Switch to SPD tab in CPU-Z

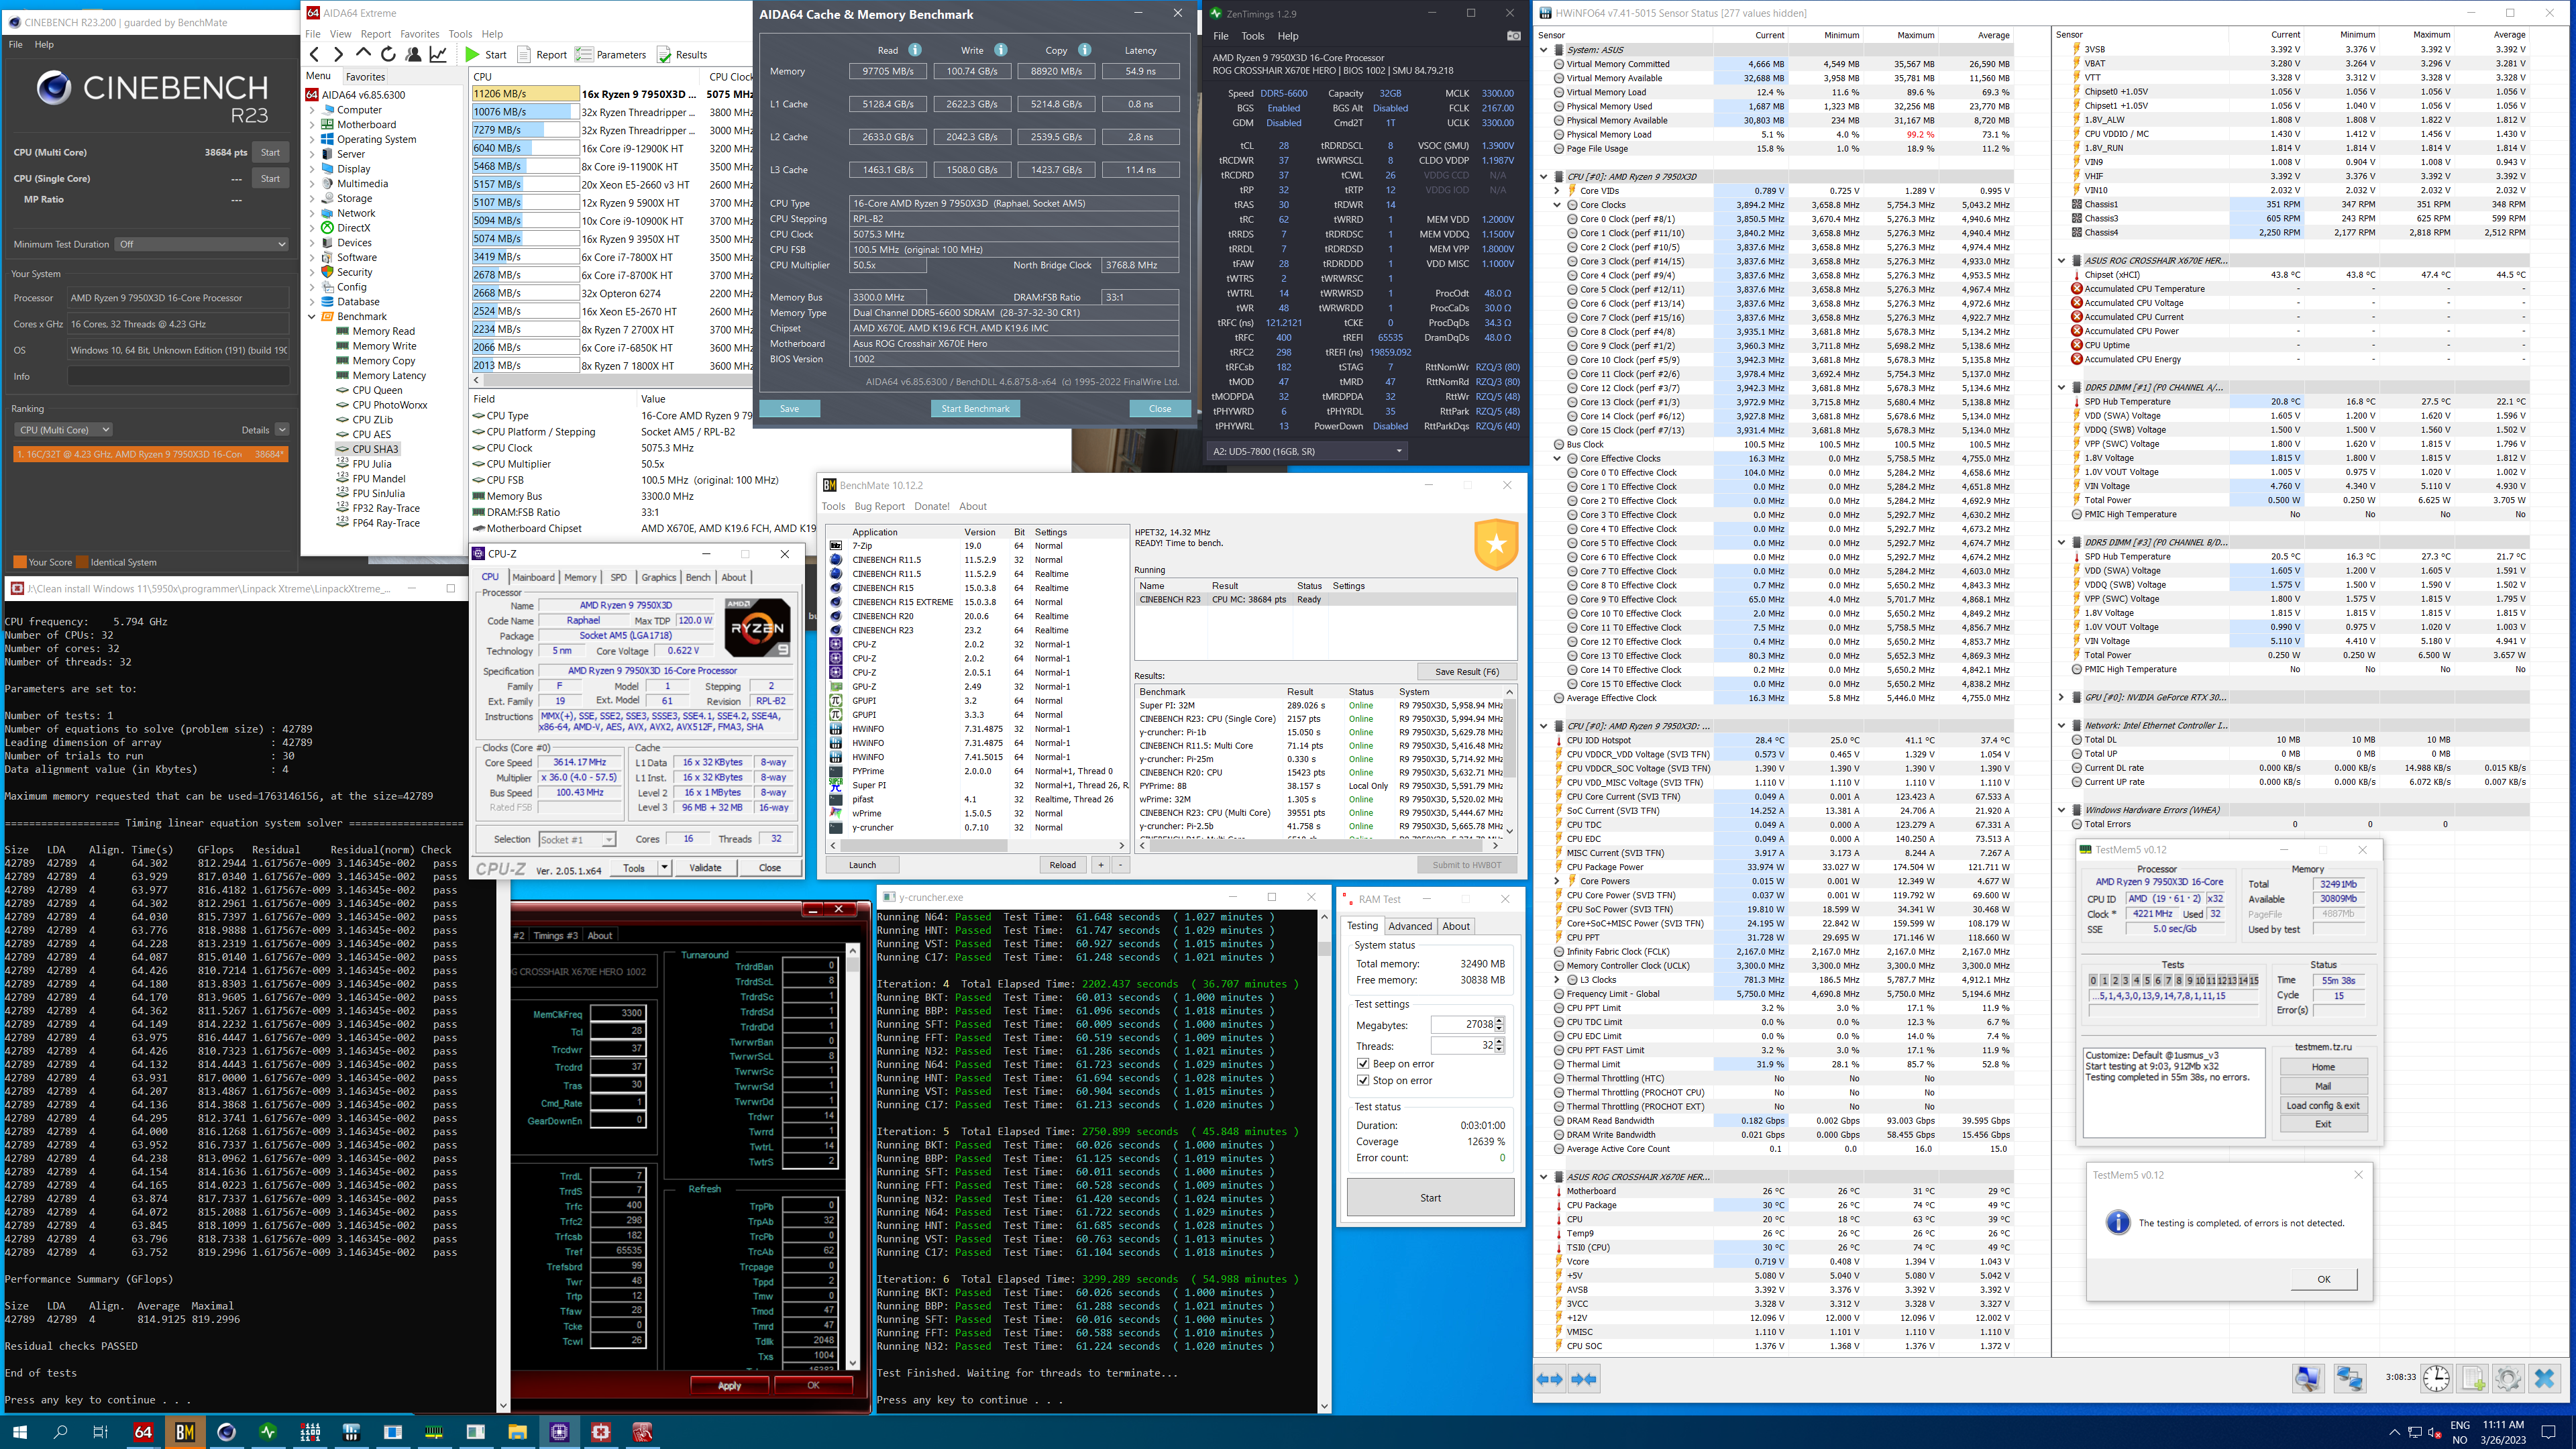618,577
